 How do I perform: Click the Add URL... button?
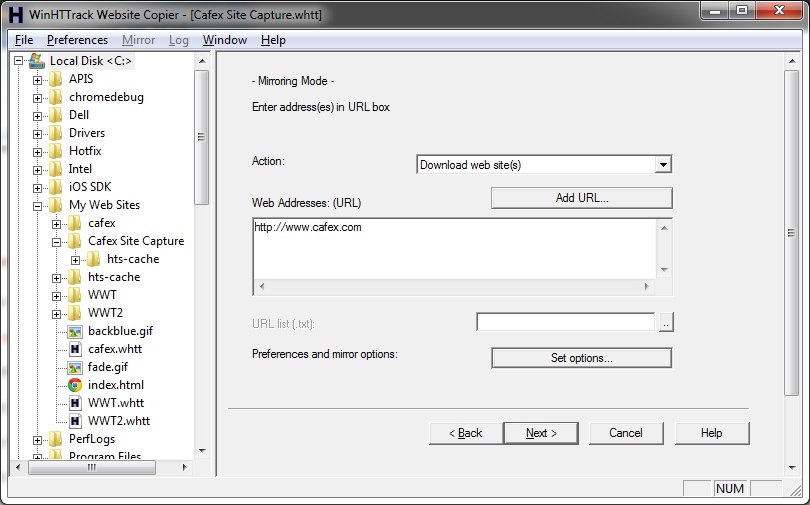[x=582, y=198]
